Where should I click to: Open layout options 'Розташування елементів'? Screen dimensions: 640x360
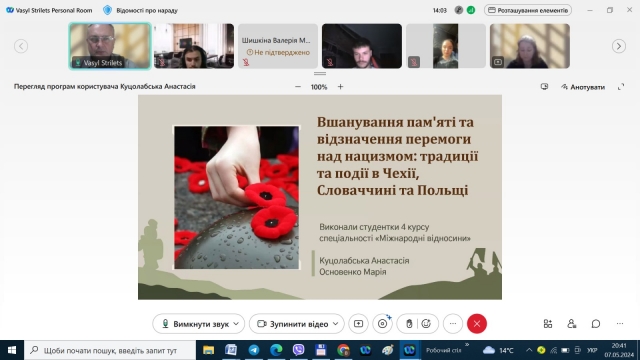[x=528, y=10]
